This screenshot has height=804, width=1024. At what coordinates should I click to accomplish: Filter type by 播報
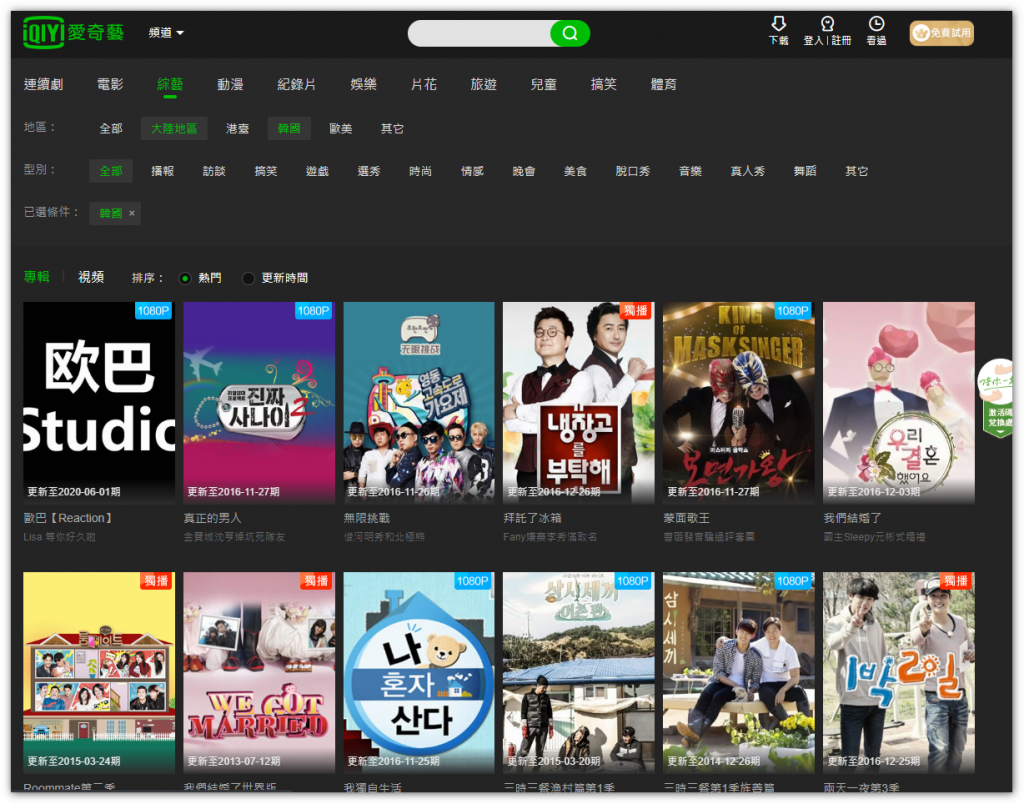(163, 171)
